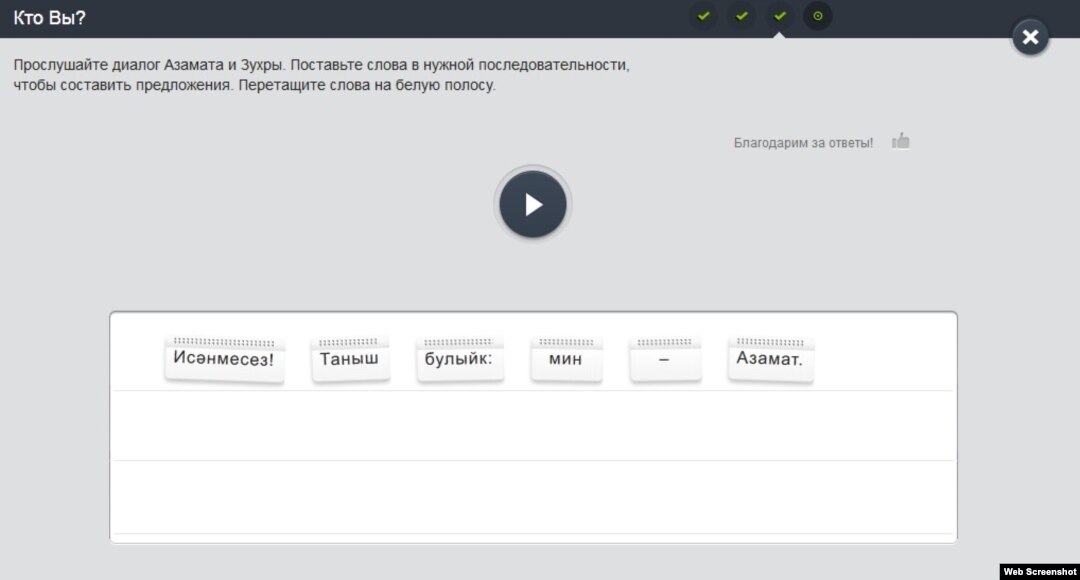Click the text Благодарим за ответы!
Screen dimensions: 1080x580
click(803, 143)
